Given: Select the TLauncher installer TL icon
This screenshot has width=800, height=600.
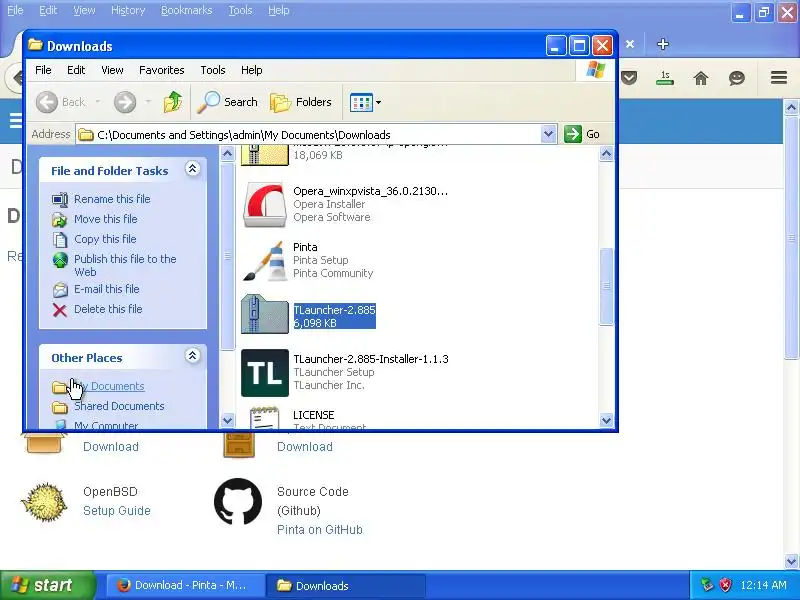Looking at the screenshot, I should coord(265,373).
